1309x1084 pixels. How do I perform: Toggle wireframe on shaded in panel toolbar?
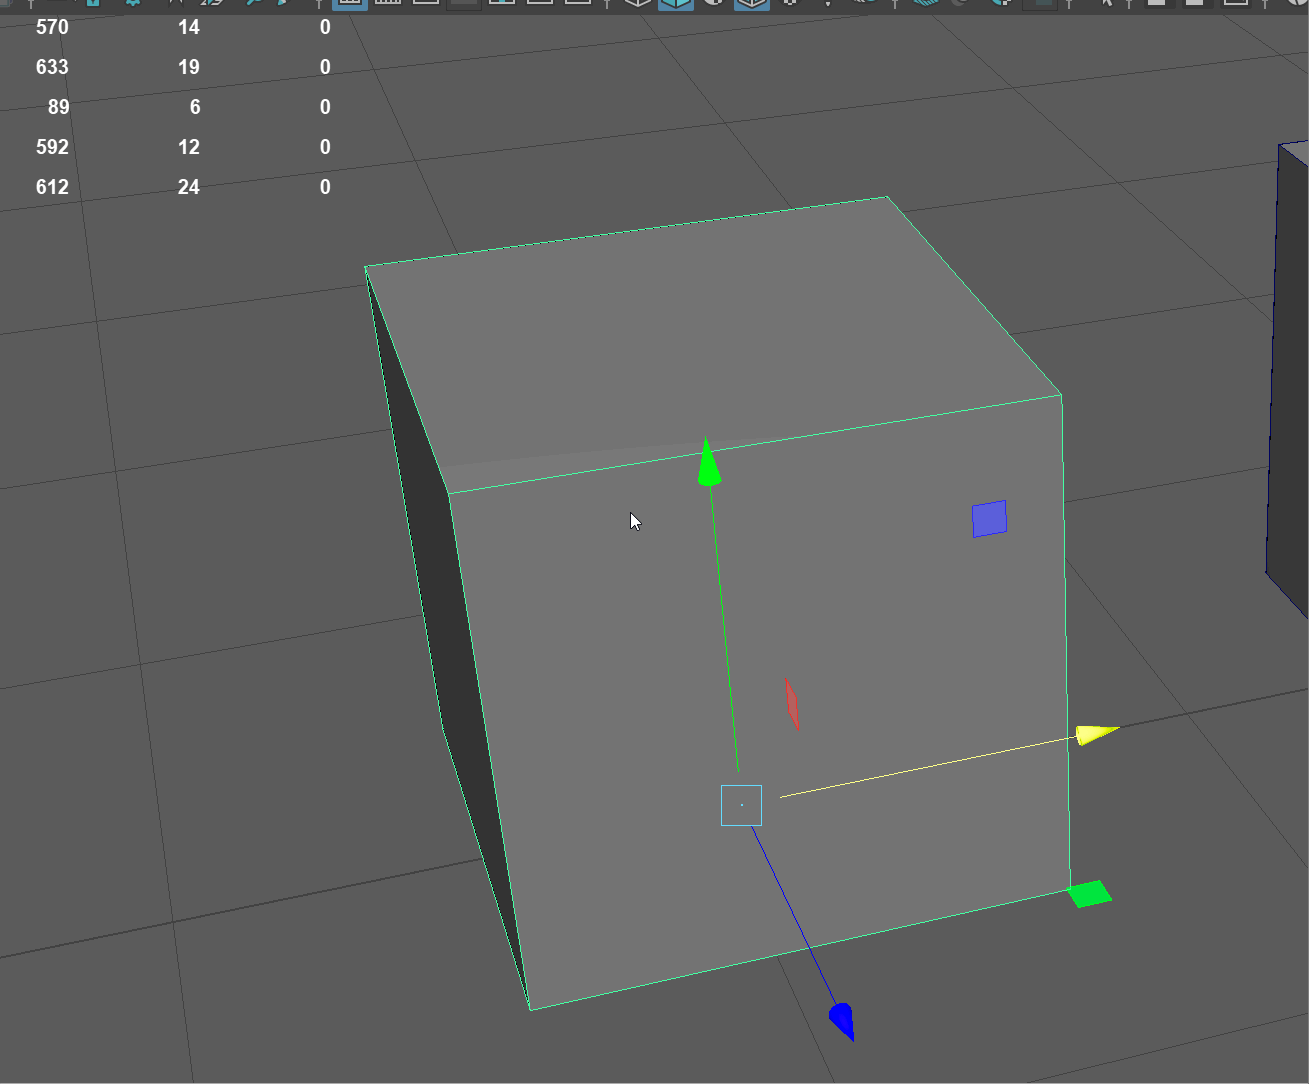point(751,3)
